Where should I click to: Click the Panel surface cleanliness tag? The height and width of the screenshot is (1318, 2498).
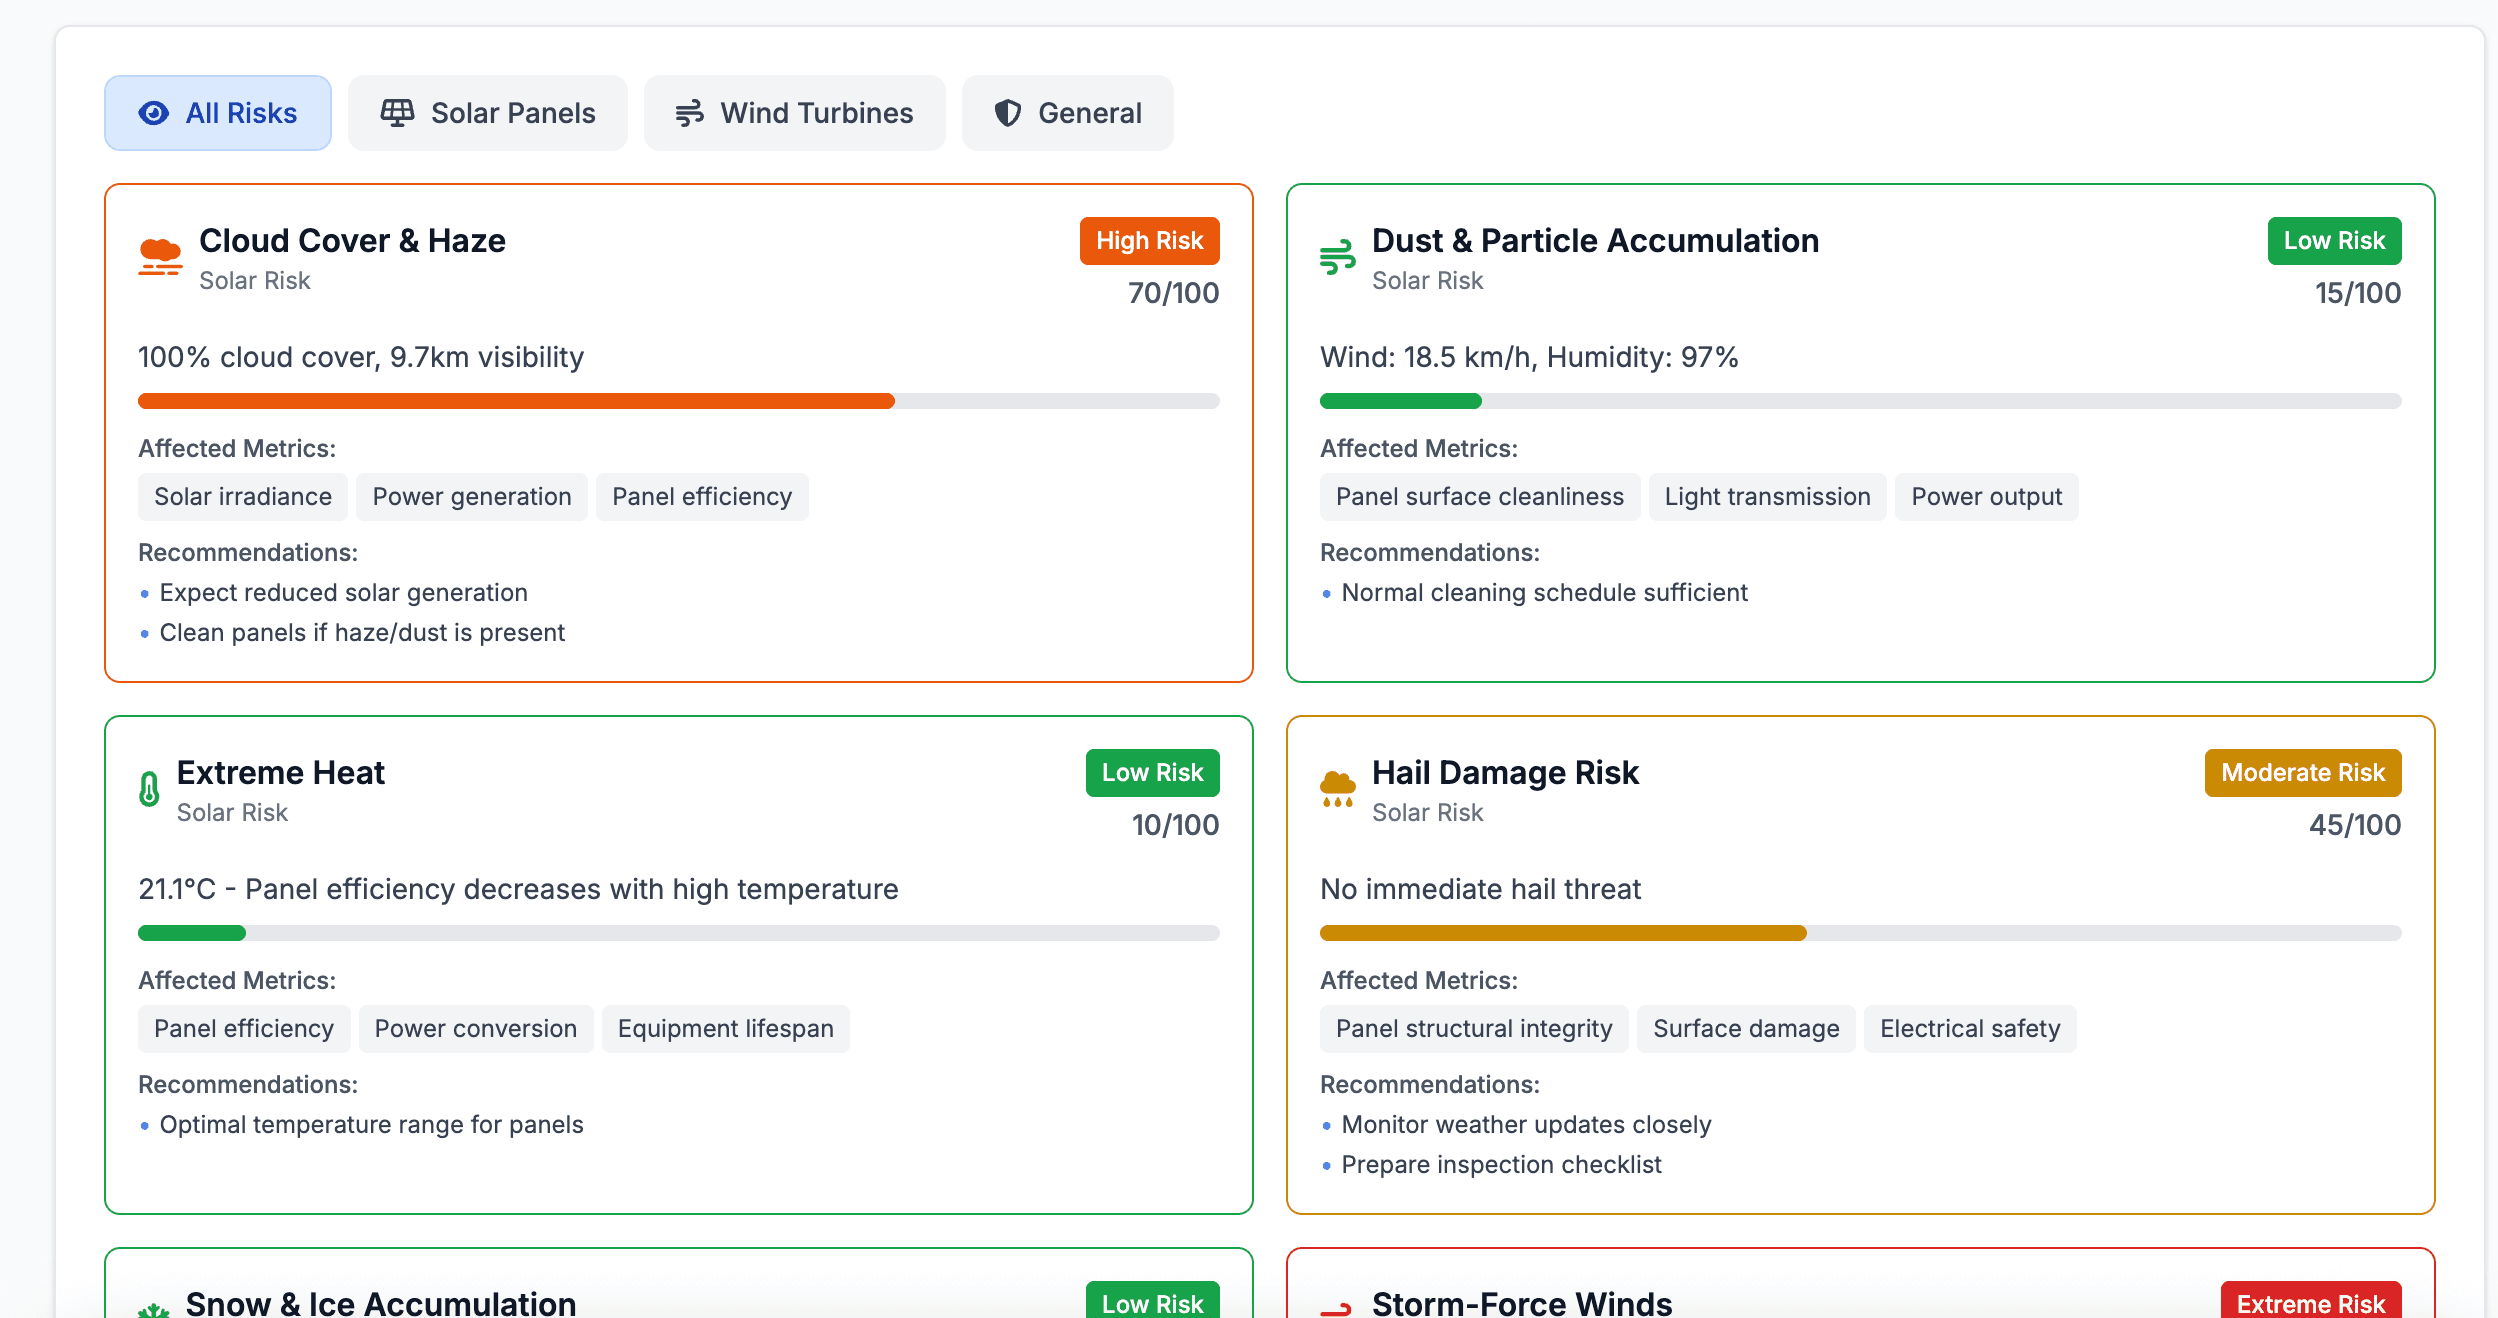tap(1480, 497)
